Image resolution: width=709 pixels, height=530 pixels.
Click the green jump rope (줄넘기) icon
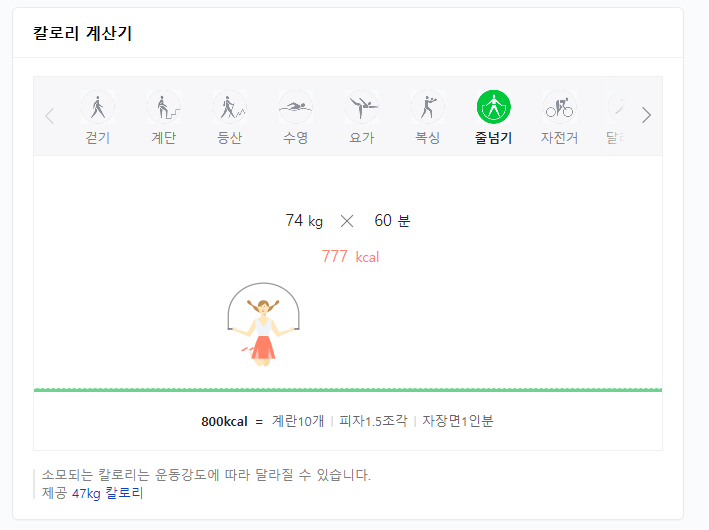click(x=493, y=107)
